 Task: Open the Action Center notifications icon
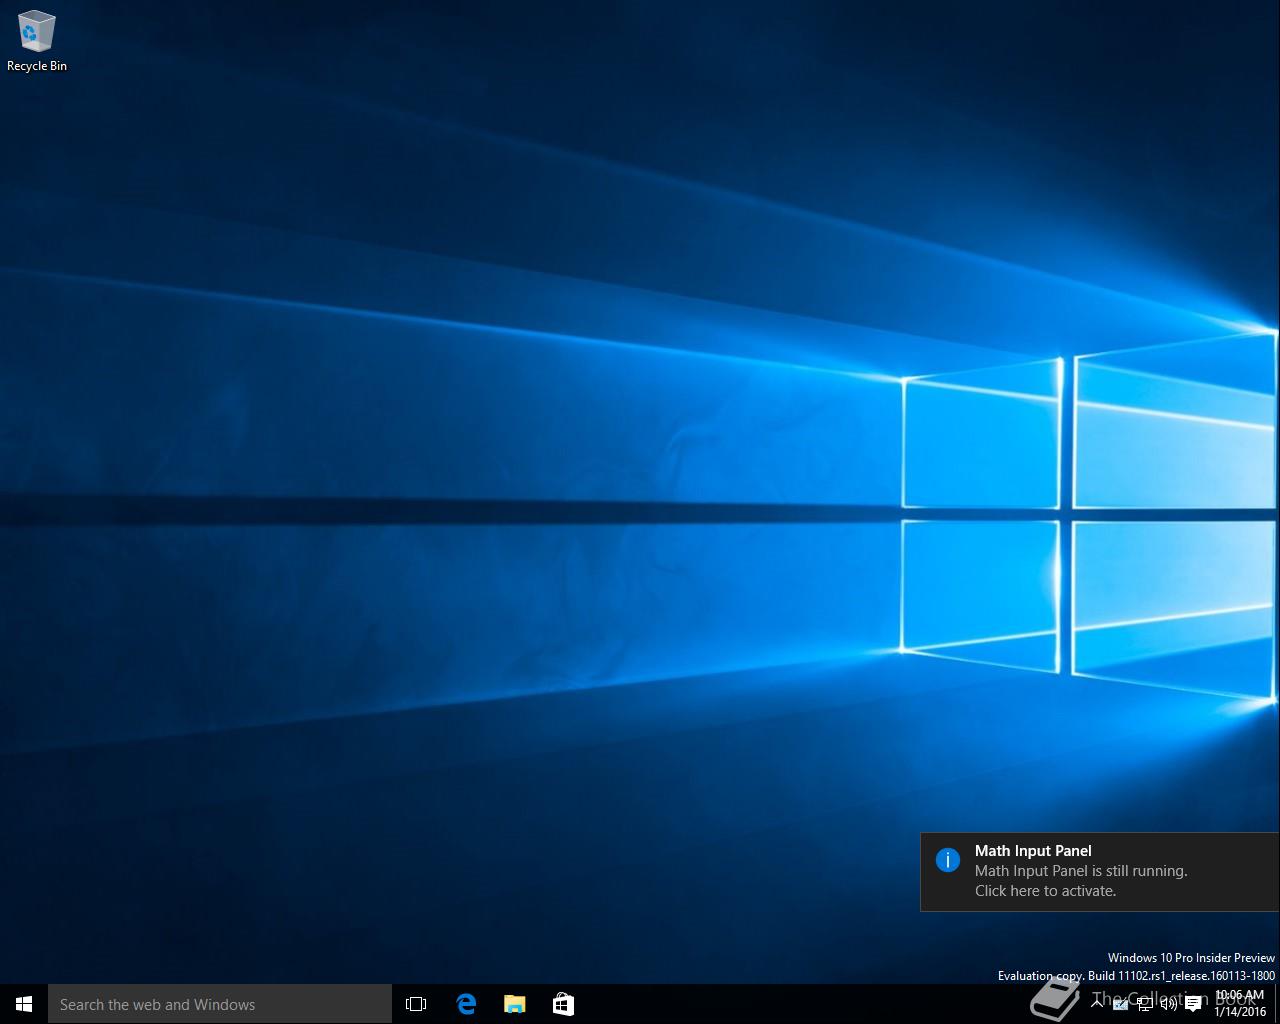[x=1193, y=1004]
